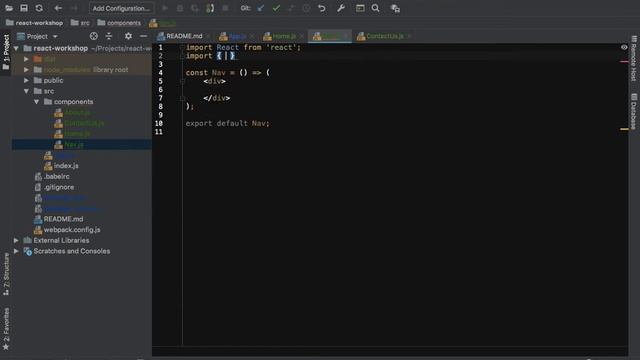
Task: Click the Open folder toolbar icon
Action: coord(9,8)
